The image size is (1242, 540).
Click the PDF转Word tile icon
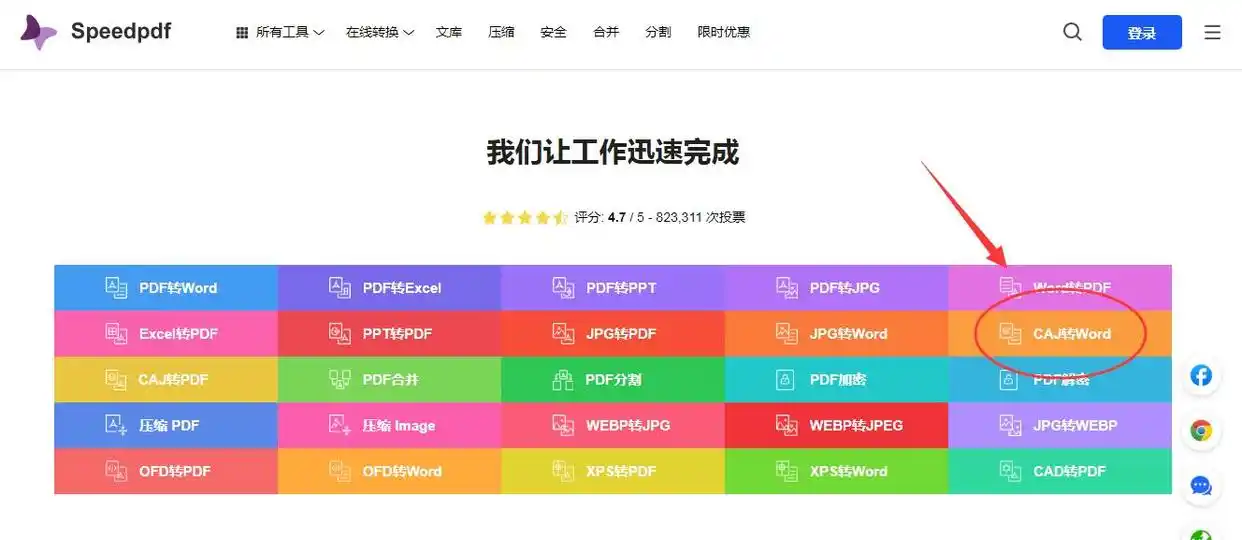tap(116, 288)
